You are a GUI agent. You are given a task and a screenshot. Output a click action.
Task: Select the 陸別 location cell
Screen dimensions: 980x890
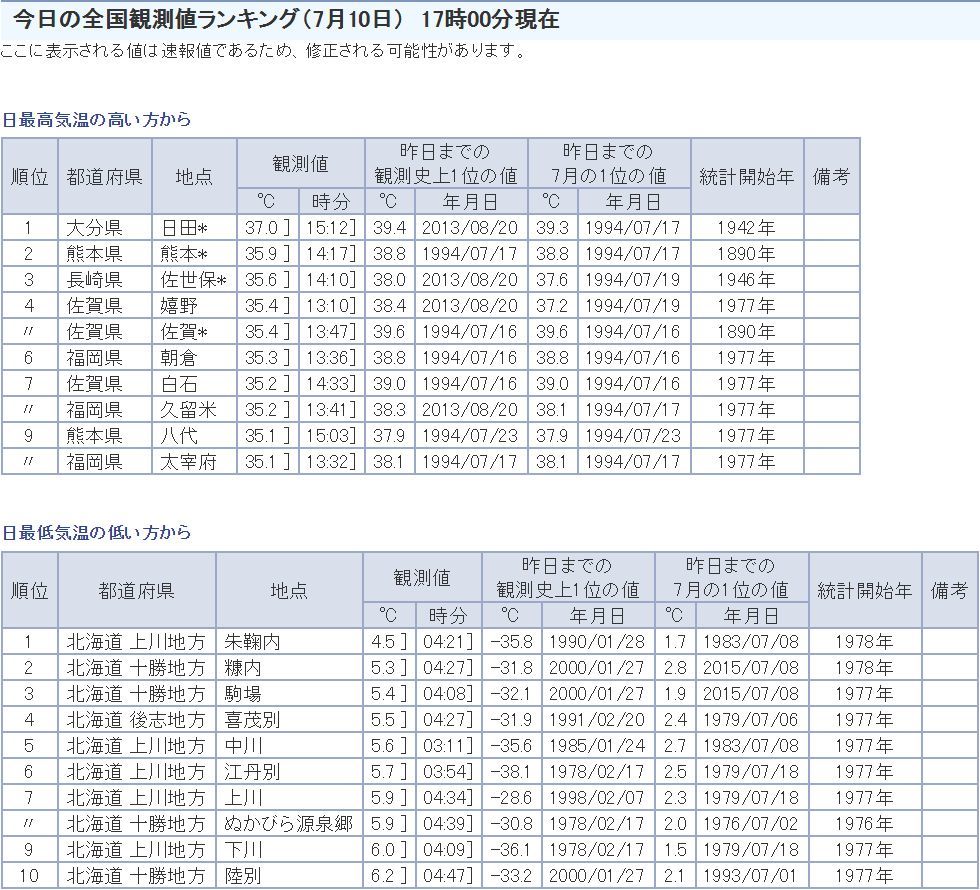pos(243,876)
